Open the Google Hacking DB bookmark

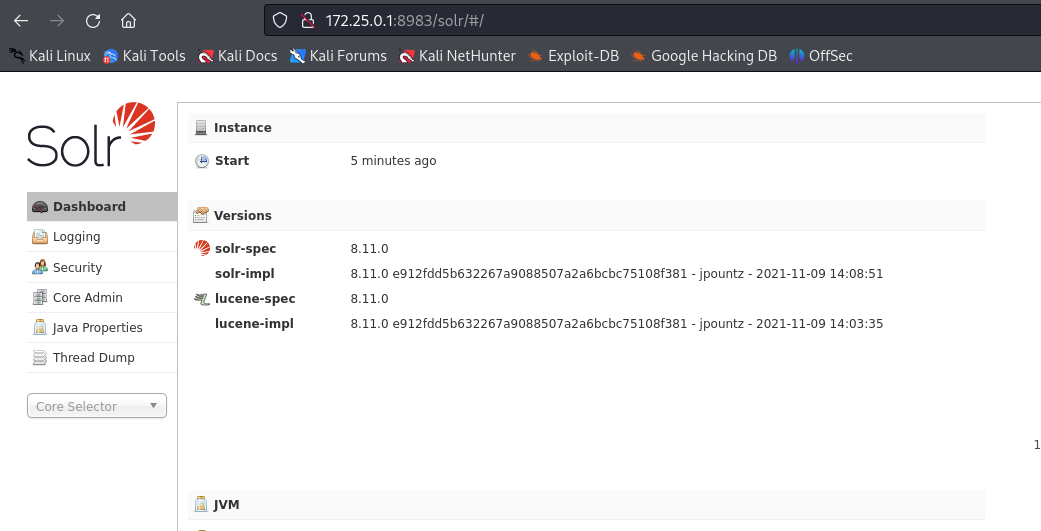click(x=704, y=56)
